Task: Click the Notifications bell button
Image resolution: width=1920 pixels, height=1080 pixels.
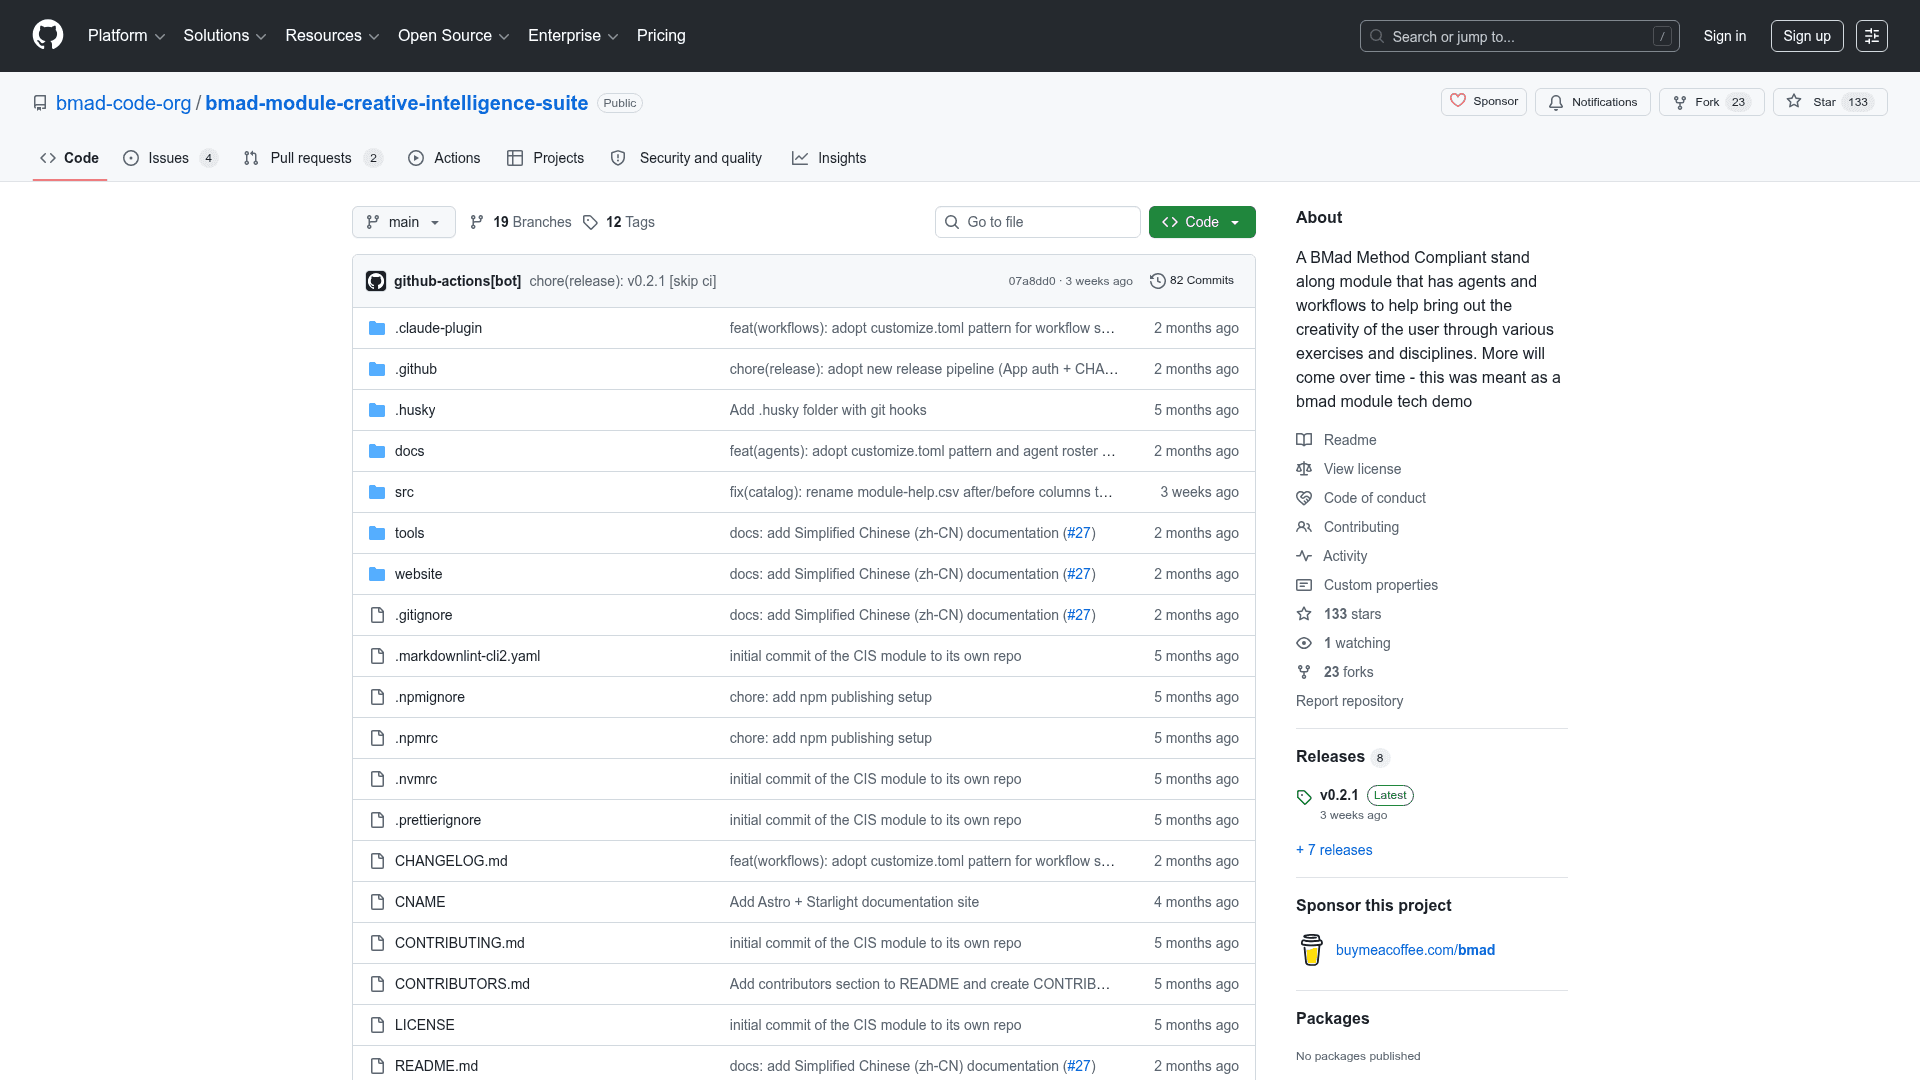Action: pyautogui.click(x=1593, y=102)
